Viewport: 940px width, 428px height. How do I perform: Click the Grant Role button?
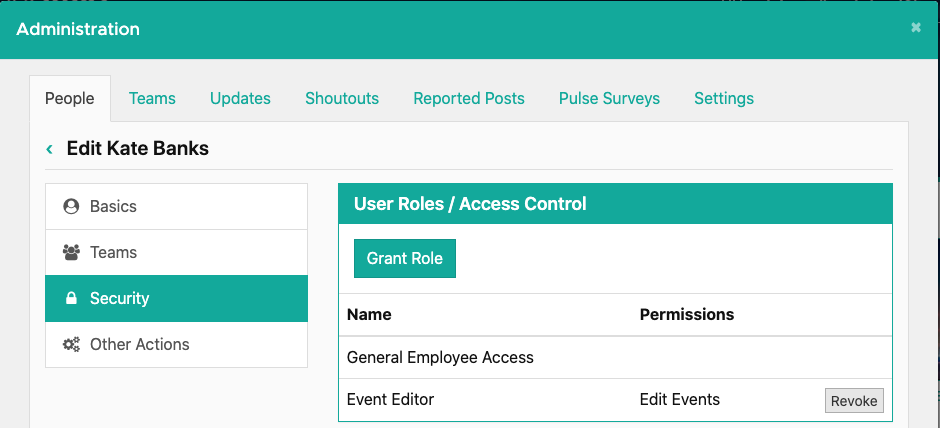405,258
